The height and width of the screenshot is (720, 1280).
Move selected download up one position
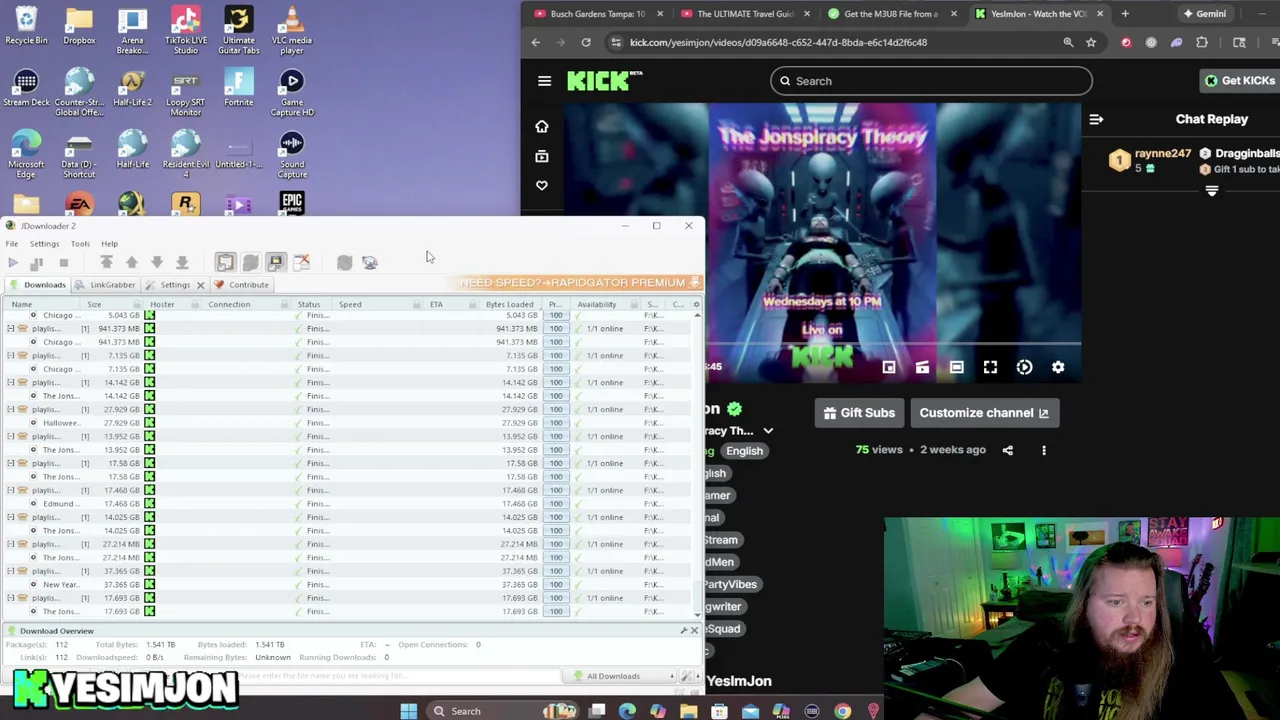[x=131, y=262]
